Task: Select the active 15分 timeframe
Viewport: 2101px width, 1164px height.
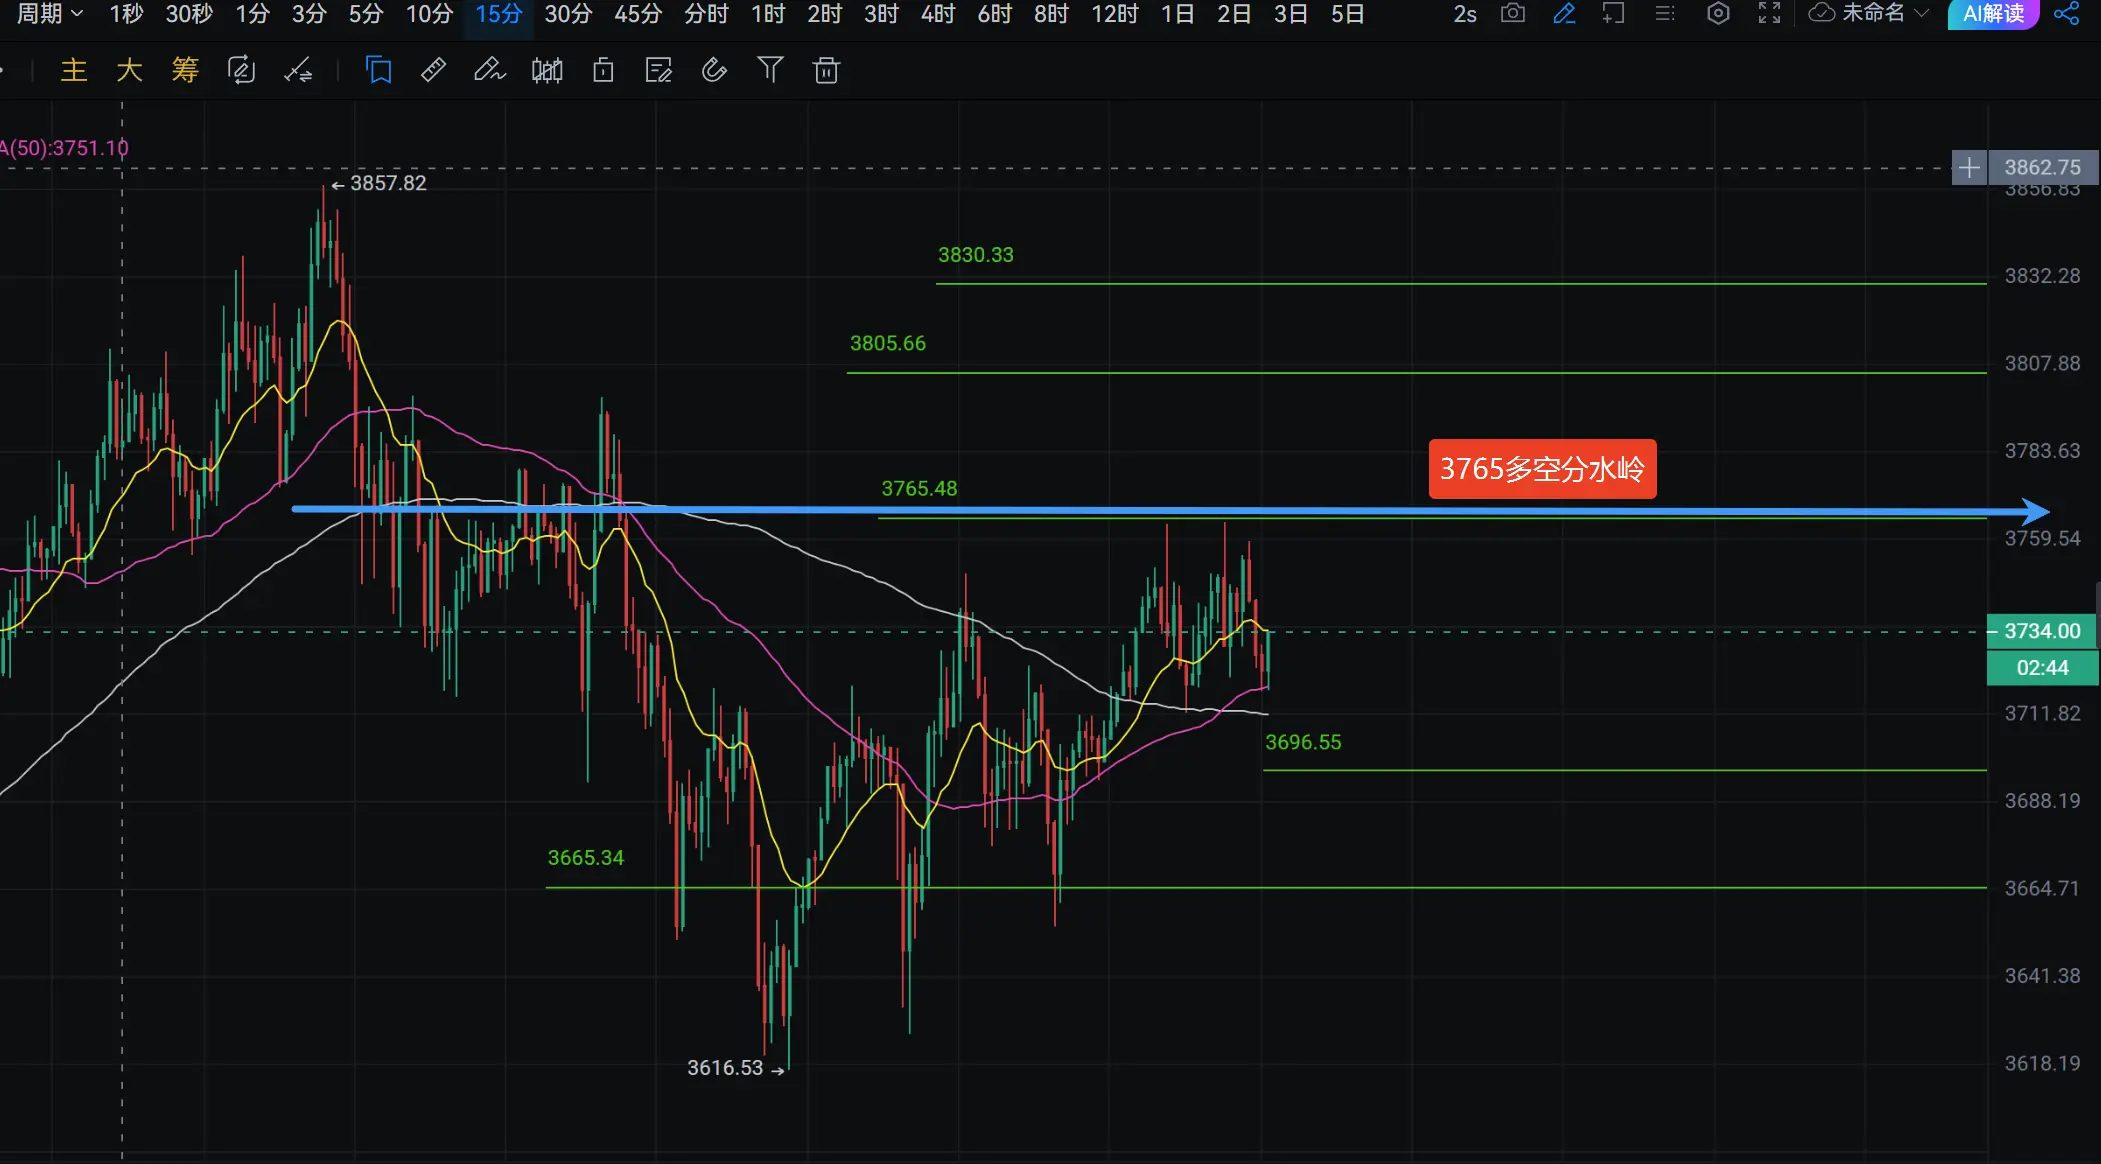Action: (x=499, y=14)
